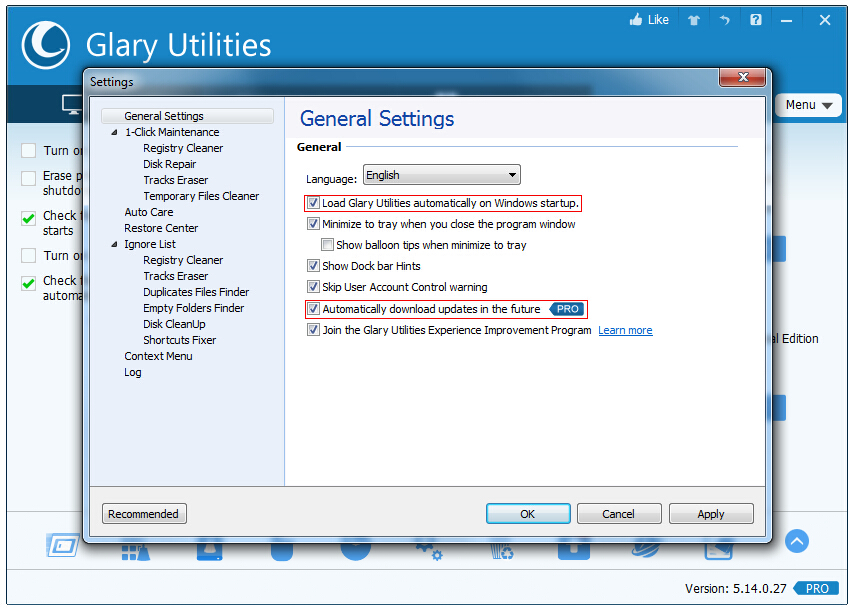853x611 pixels.
Task: Select Shortcuts Fixer in tree
Action: pos(180,340)
